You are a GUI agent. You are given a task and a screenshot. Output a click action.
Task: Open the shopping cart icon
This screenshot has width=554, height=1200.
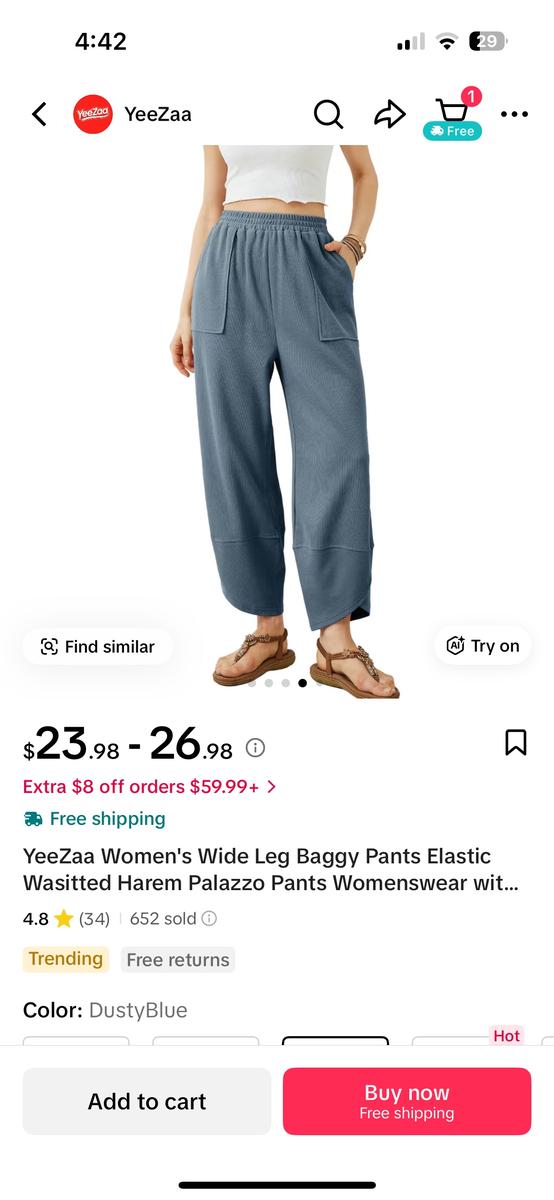point(453,113)
